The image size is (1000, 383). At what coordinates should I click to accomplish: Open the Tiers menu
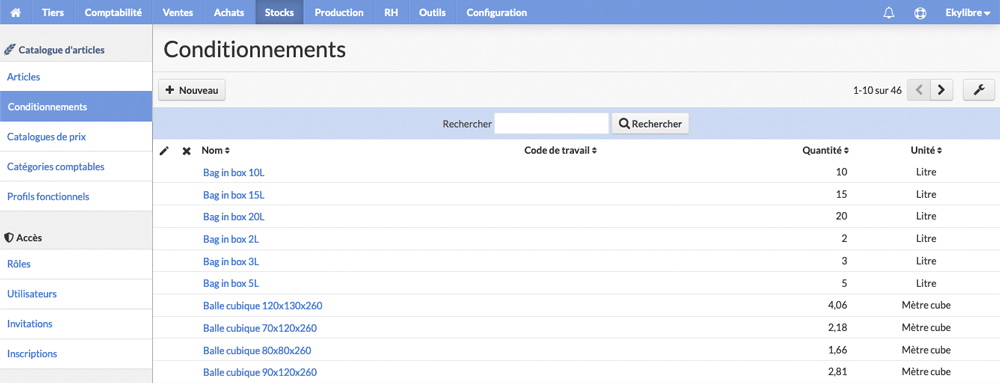click(53, 12)
